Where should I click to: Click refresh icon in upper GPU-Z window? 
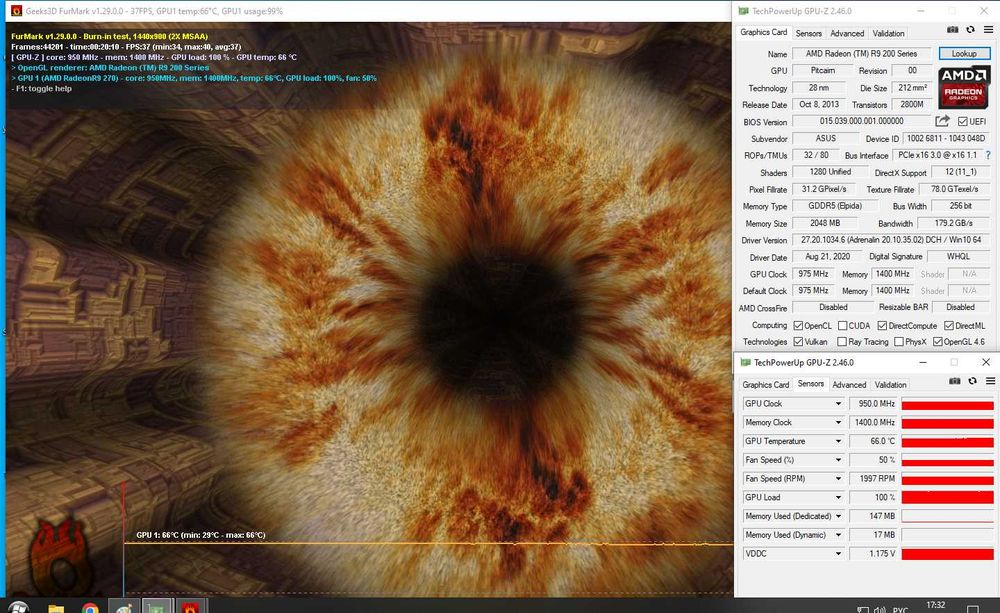970,30
